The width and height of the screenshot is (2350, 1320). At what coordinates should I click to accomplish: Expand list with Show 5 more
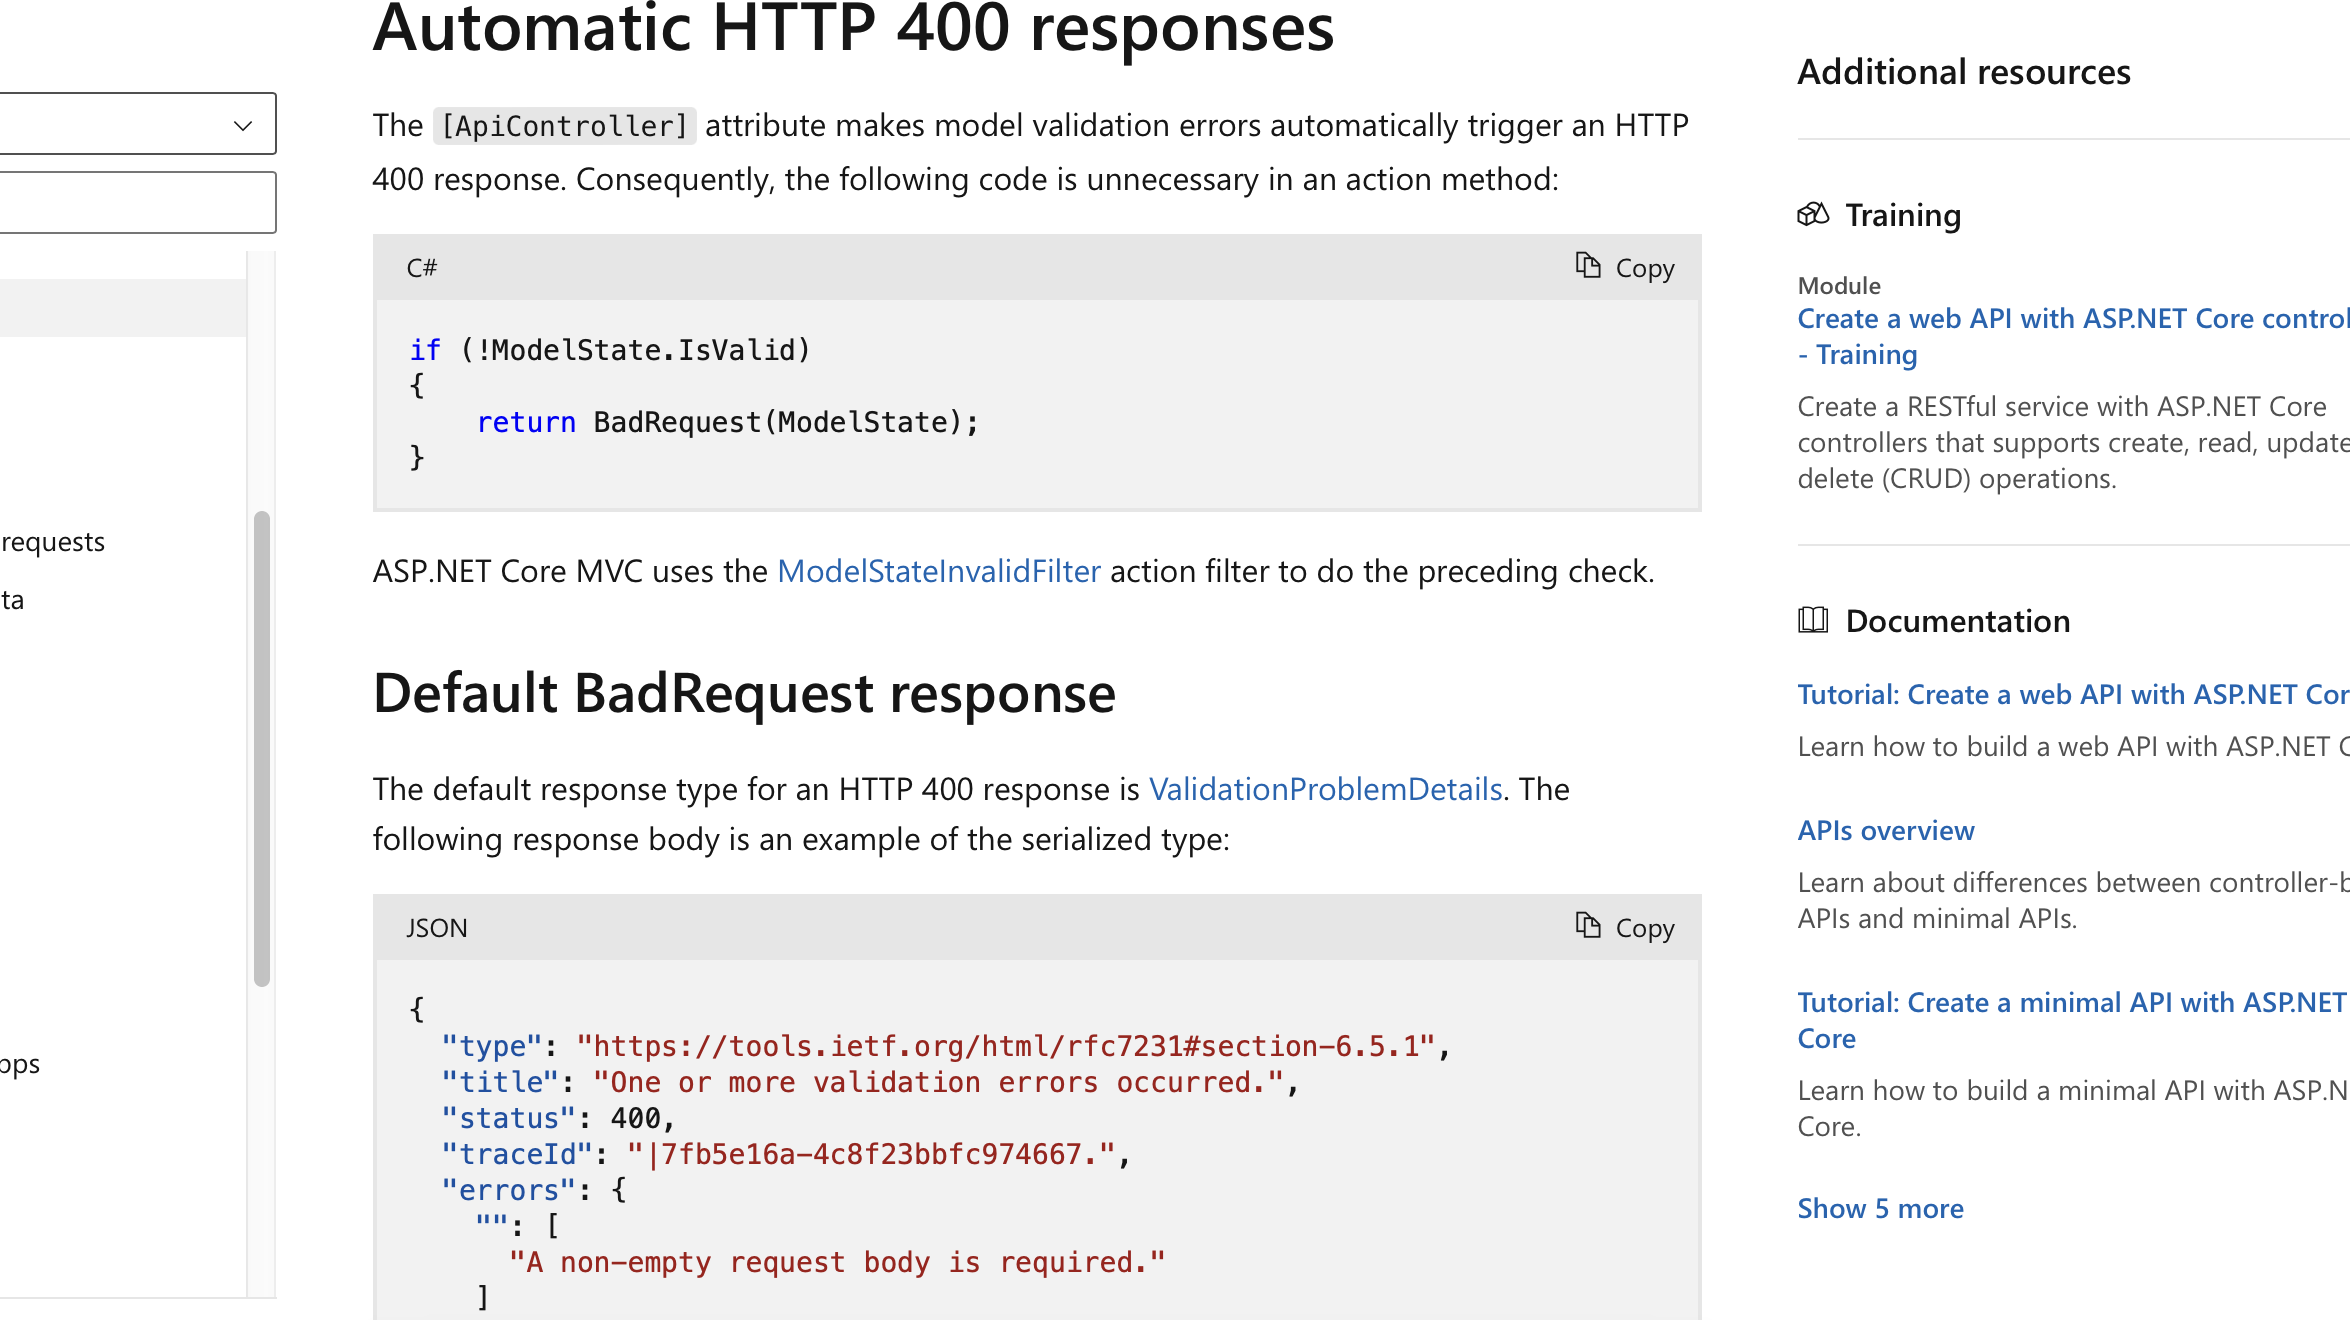click(x=1880, y=1209)
